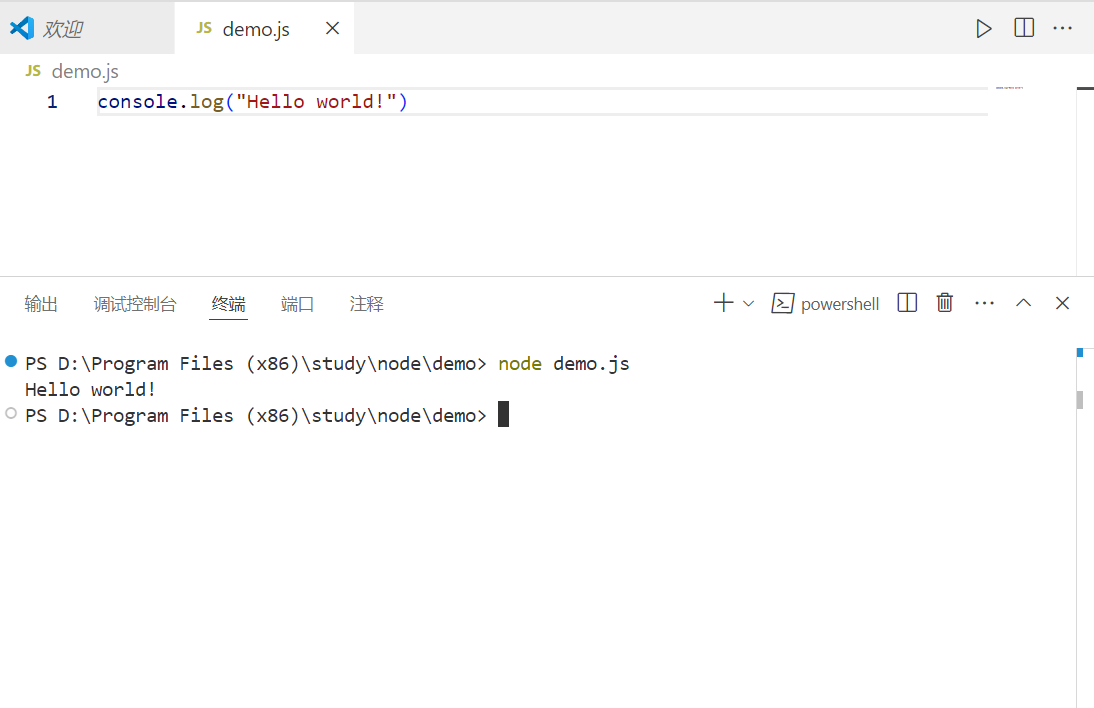The height and width of the screenshot is (708, 1094).
Task: Maximize the panel with the chevron up
Action: click(x=1023, y=303)
